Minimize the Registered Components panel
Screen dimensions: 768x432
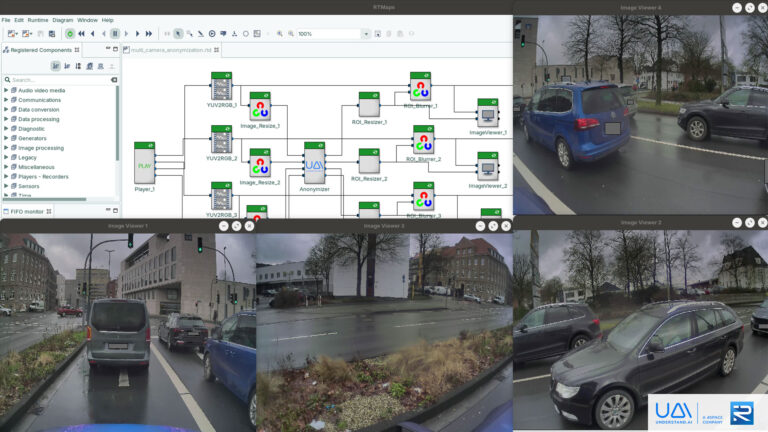coord(108,49)
